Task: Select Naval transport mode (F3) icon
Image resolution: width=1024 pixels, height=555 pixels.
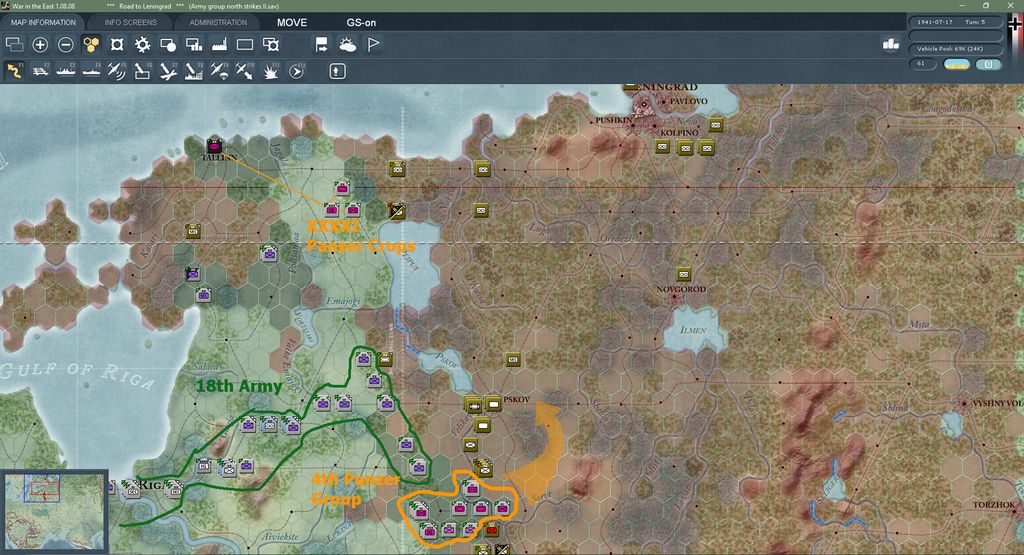Action: coord(65,71)
